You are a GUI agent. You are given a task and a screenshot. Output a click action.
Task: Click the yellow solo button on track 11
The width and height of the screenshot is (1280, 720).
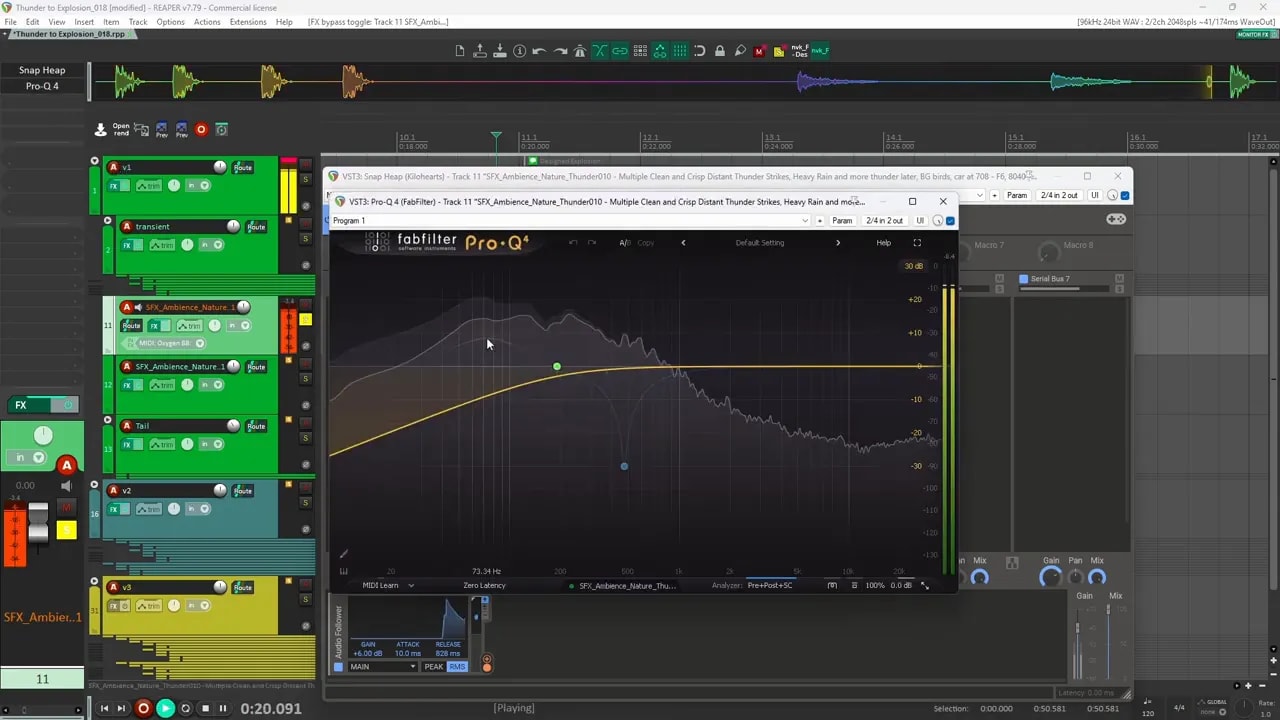pyautogui.click(x=306, y=320)
